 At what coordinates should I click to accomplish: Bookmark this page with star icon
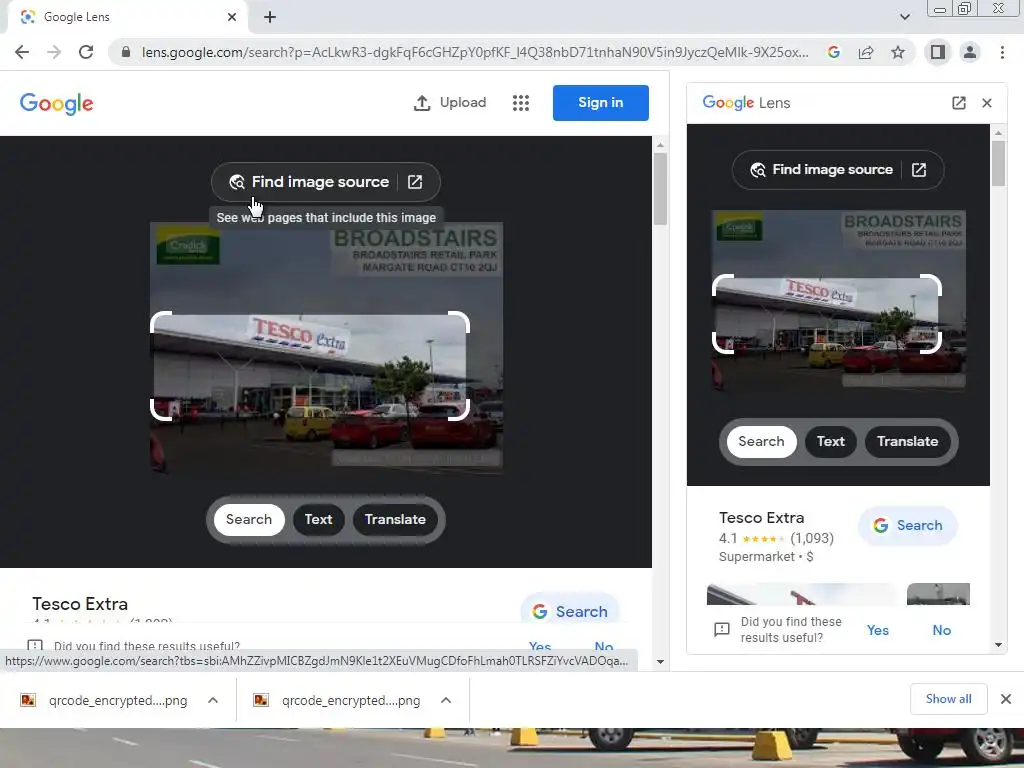pos(898,52)
